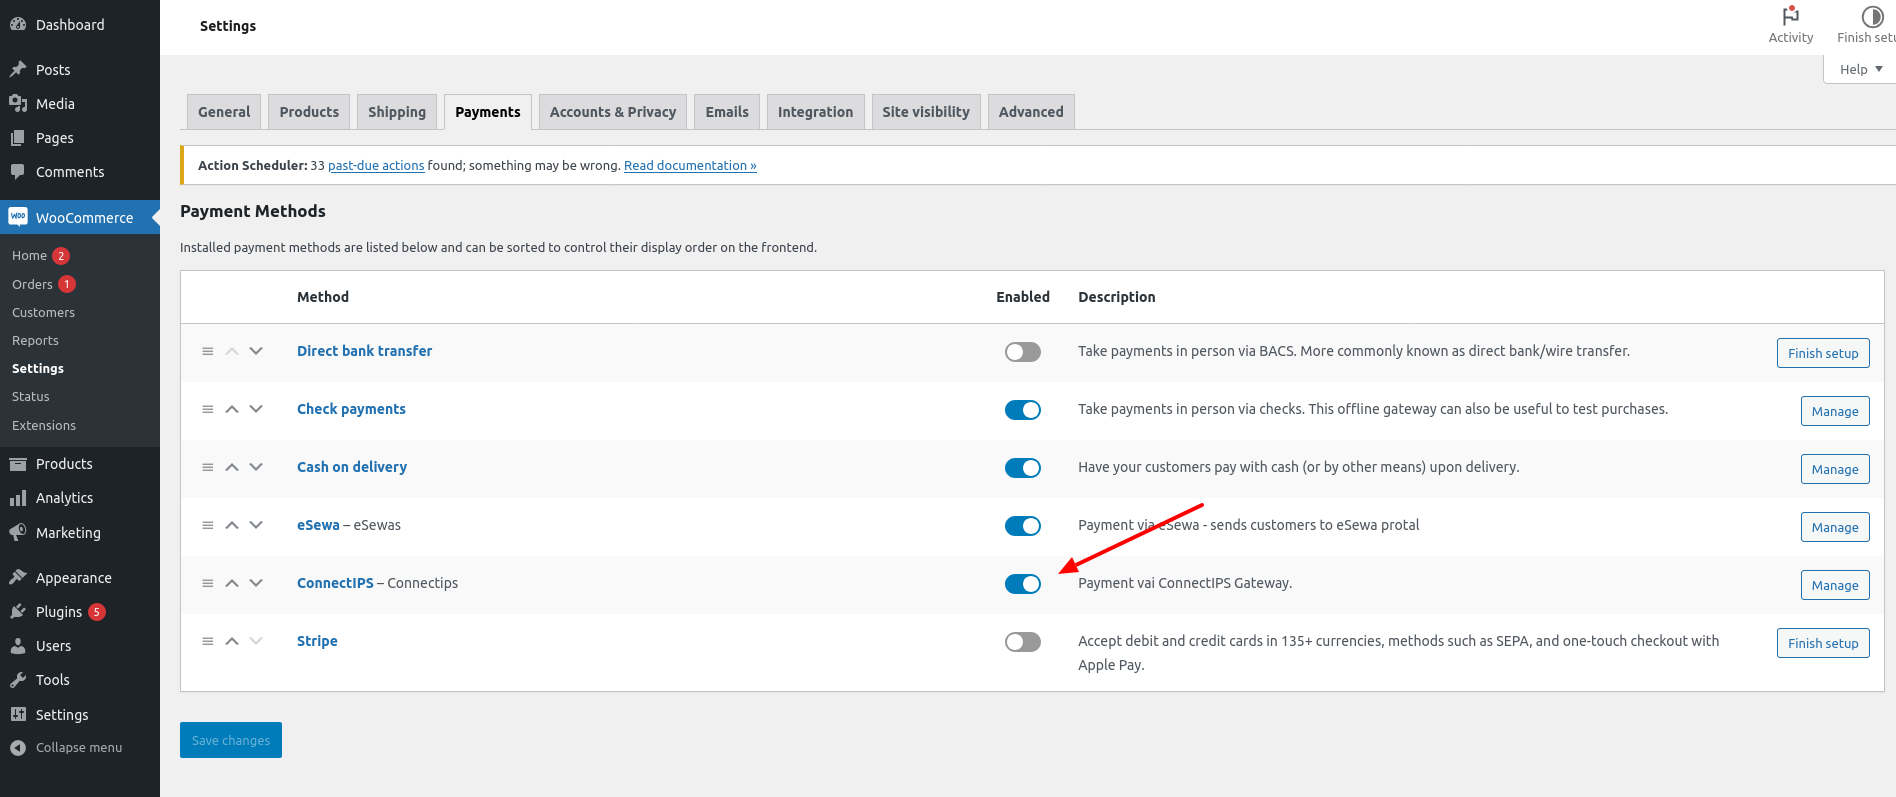Click Manage for eSewa
The height and width of the screenshot is (797, 1896).
[x=1835, y=527]
